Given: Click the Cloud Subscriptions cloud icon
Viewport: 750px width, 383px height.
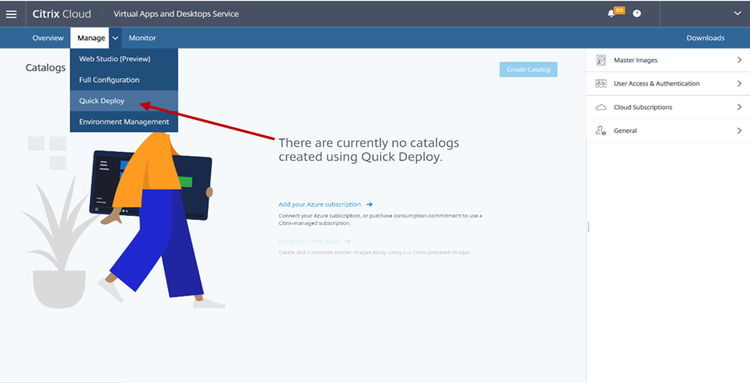Looking at the screenshot, I should [601, 107].
